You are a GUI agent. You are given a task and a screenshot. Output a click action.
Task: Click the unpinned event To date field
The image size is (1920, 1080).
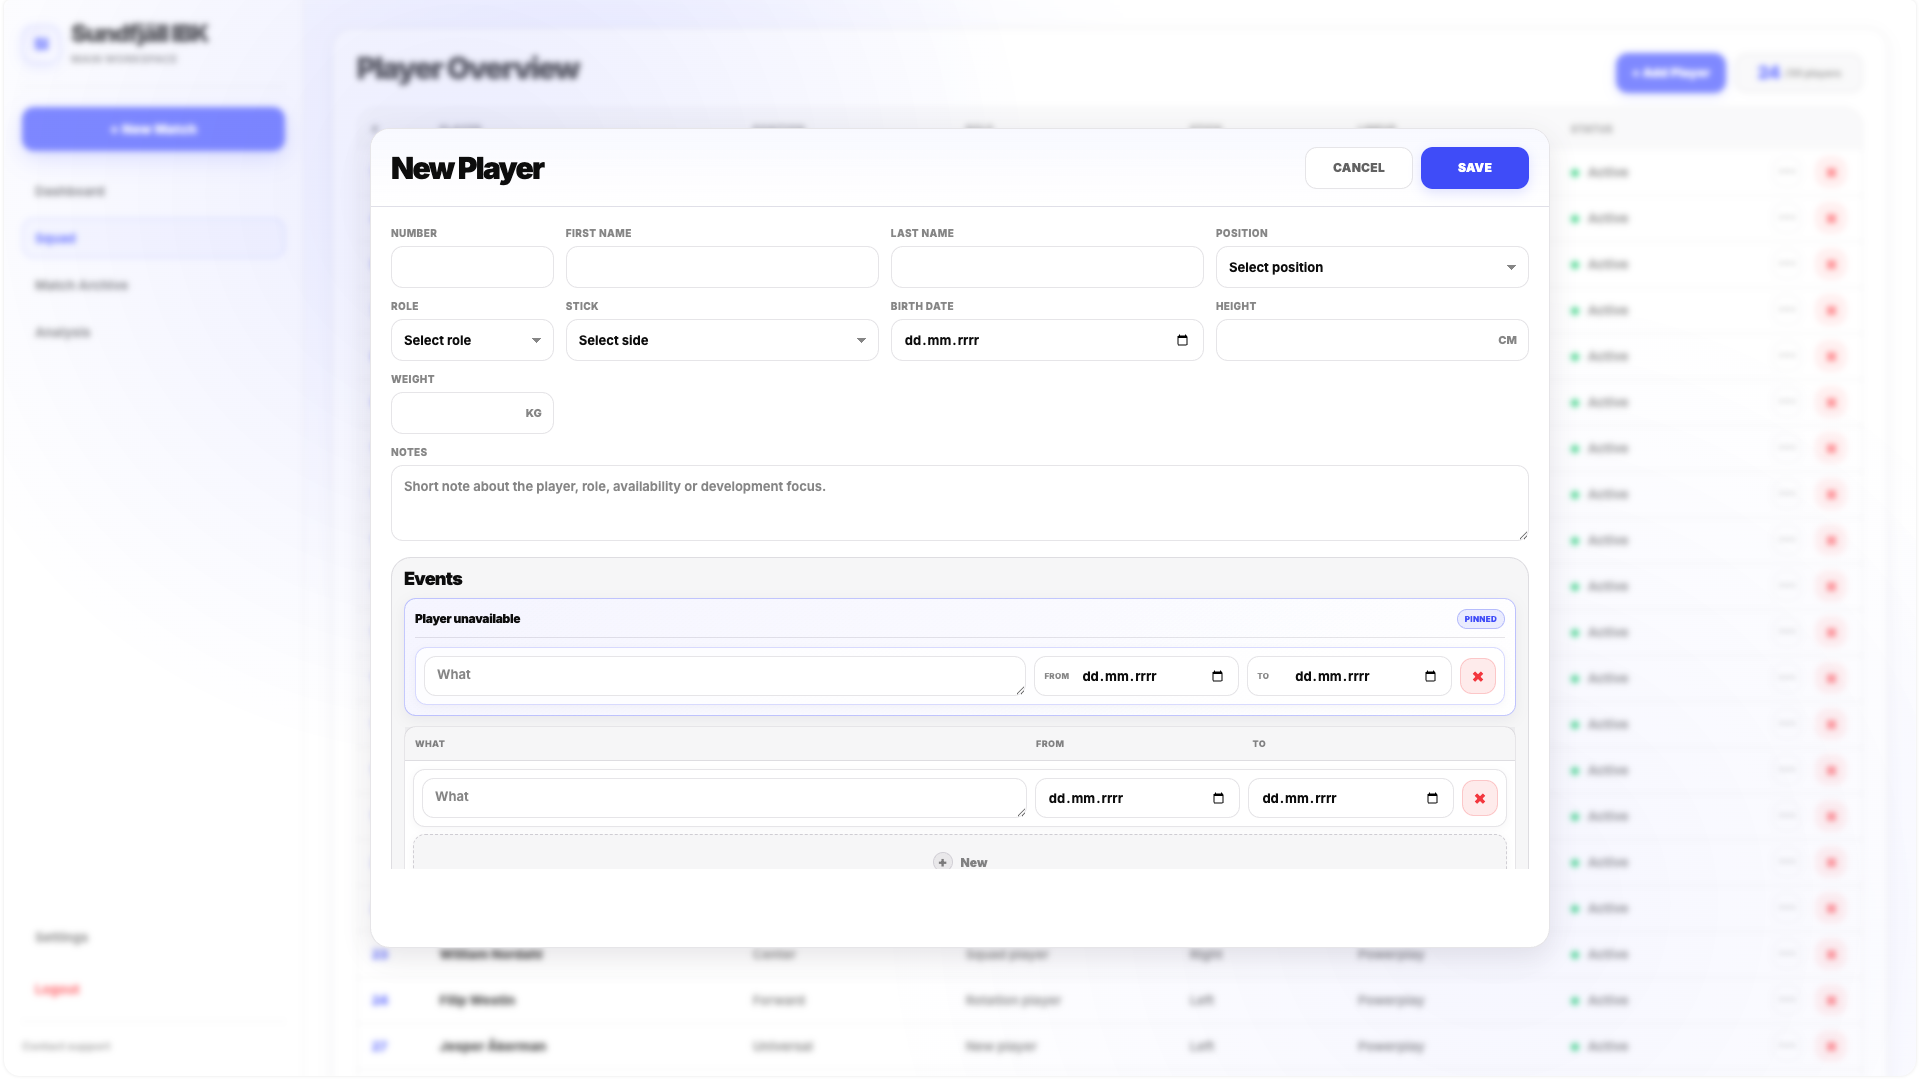point(1350,798)
